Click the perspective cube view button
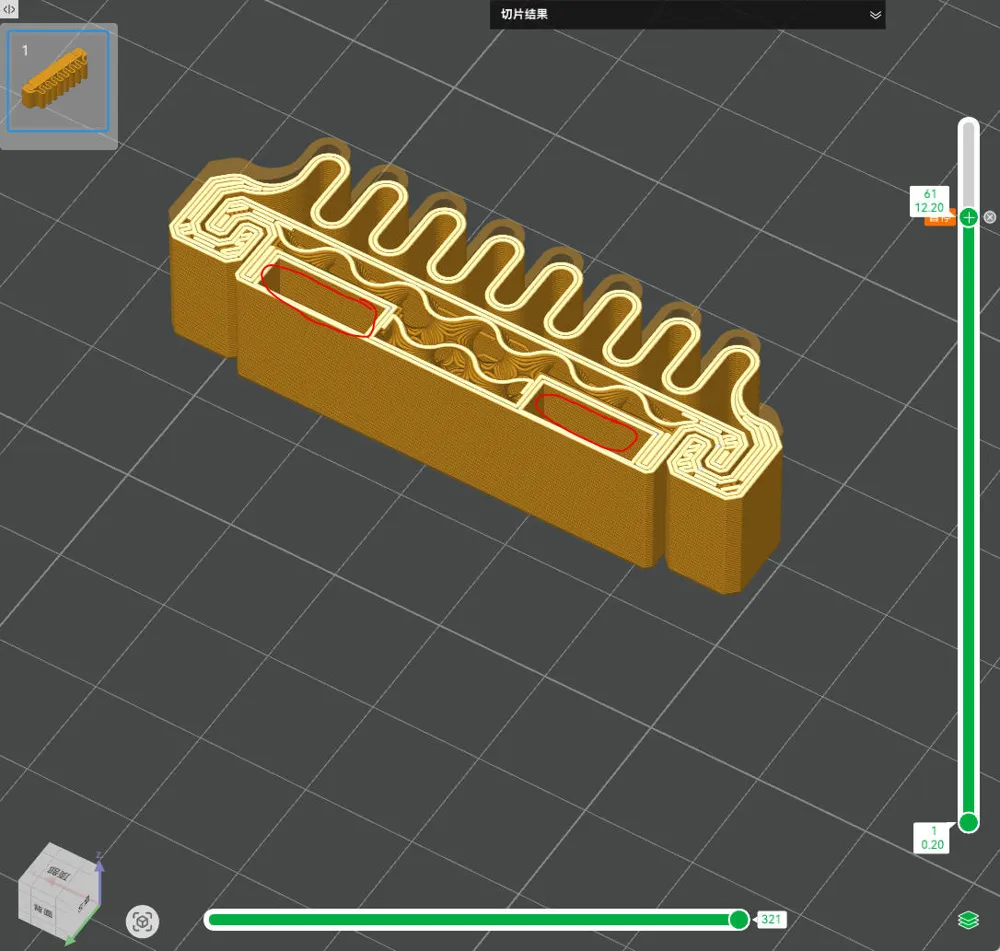 pos(142,921)
